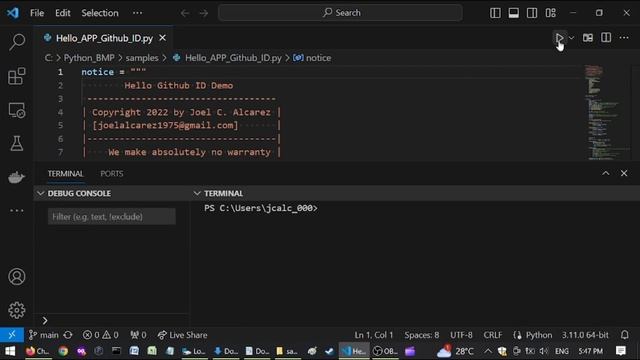The width and height of the screenshot is (640, 360).
Task: Close the bottom panel
Action: [624, 173]
